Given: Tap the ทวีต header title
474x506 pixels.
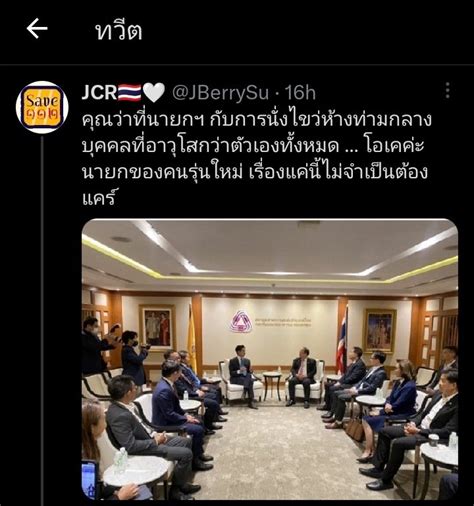Looking at the screenshot, I should pyautogui.click(x=119, y=31).
